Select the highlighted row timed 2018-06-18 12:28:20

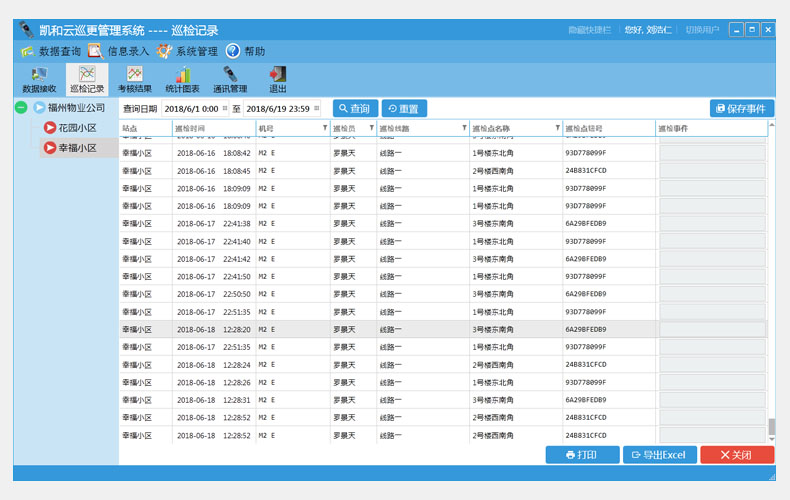click(443, 330)
